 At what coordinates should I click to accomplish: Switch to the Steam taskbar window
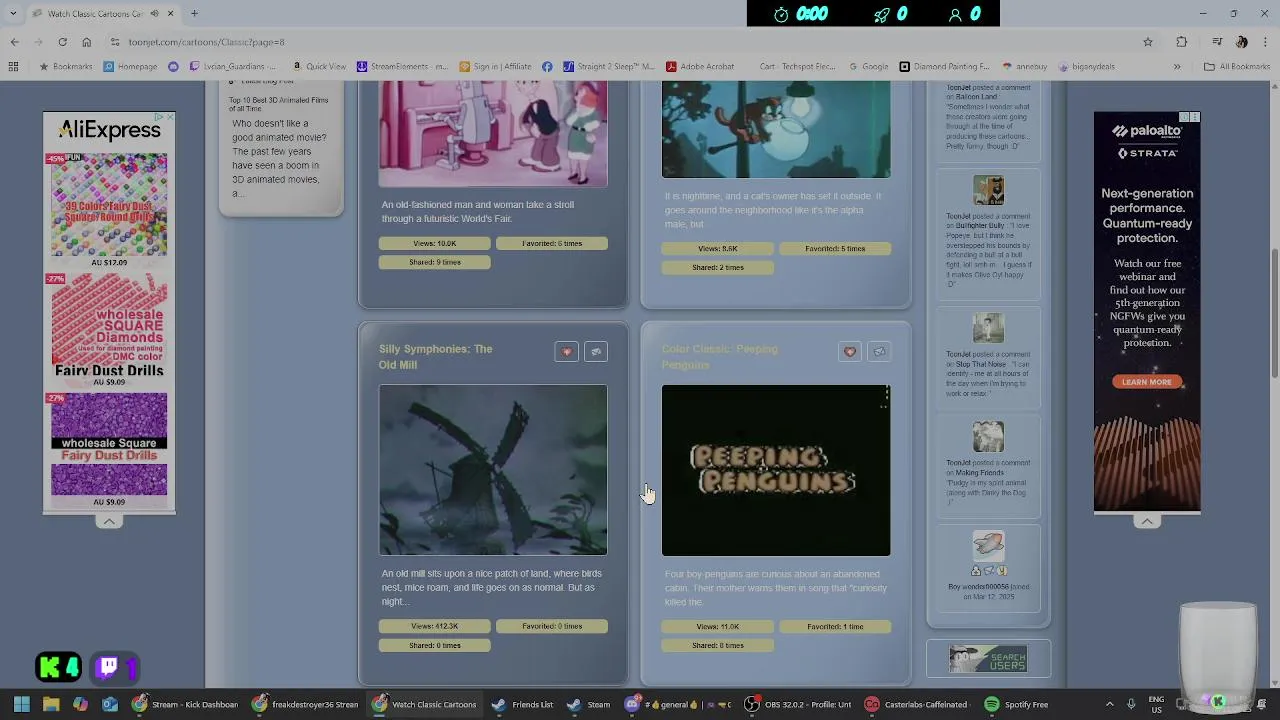(588, 704)
